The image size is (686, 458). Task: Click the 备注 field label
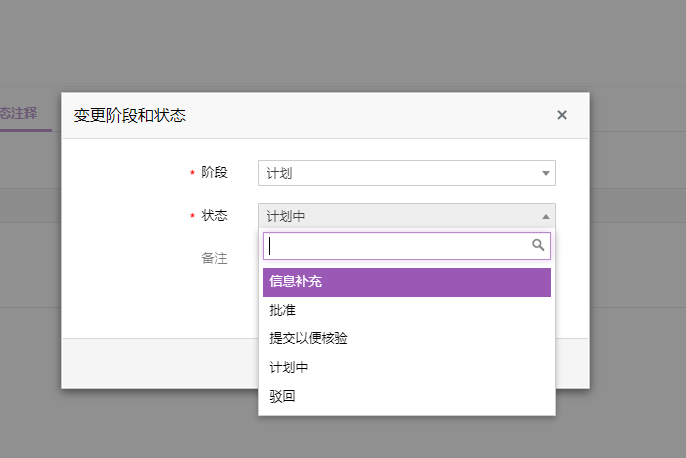pos(214,258)
